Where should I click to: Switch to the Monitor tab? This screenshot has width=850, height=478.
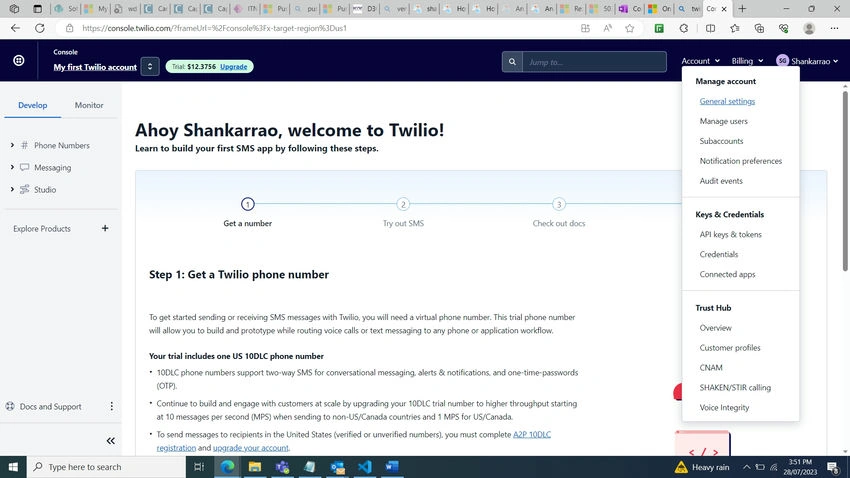89,105
